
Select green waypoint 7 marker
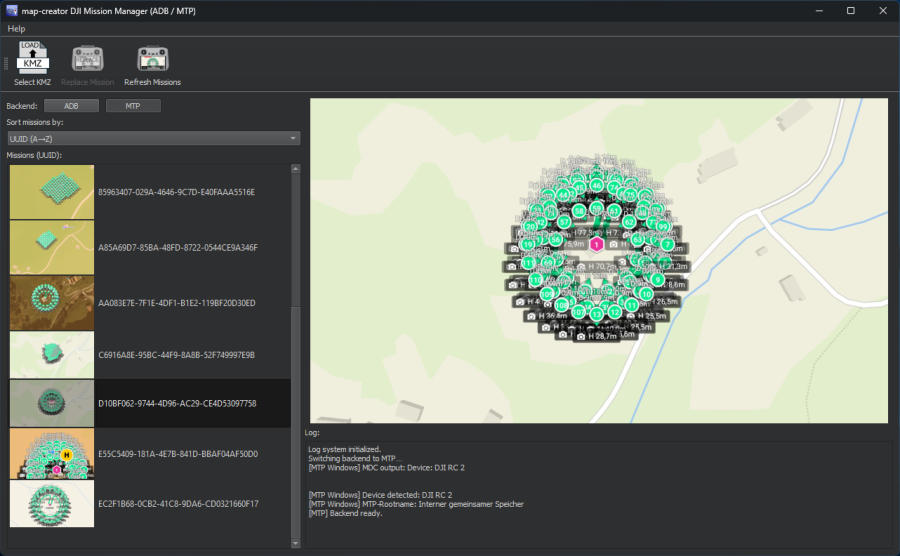667,244
